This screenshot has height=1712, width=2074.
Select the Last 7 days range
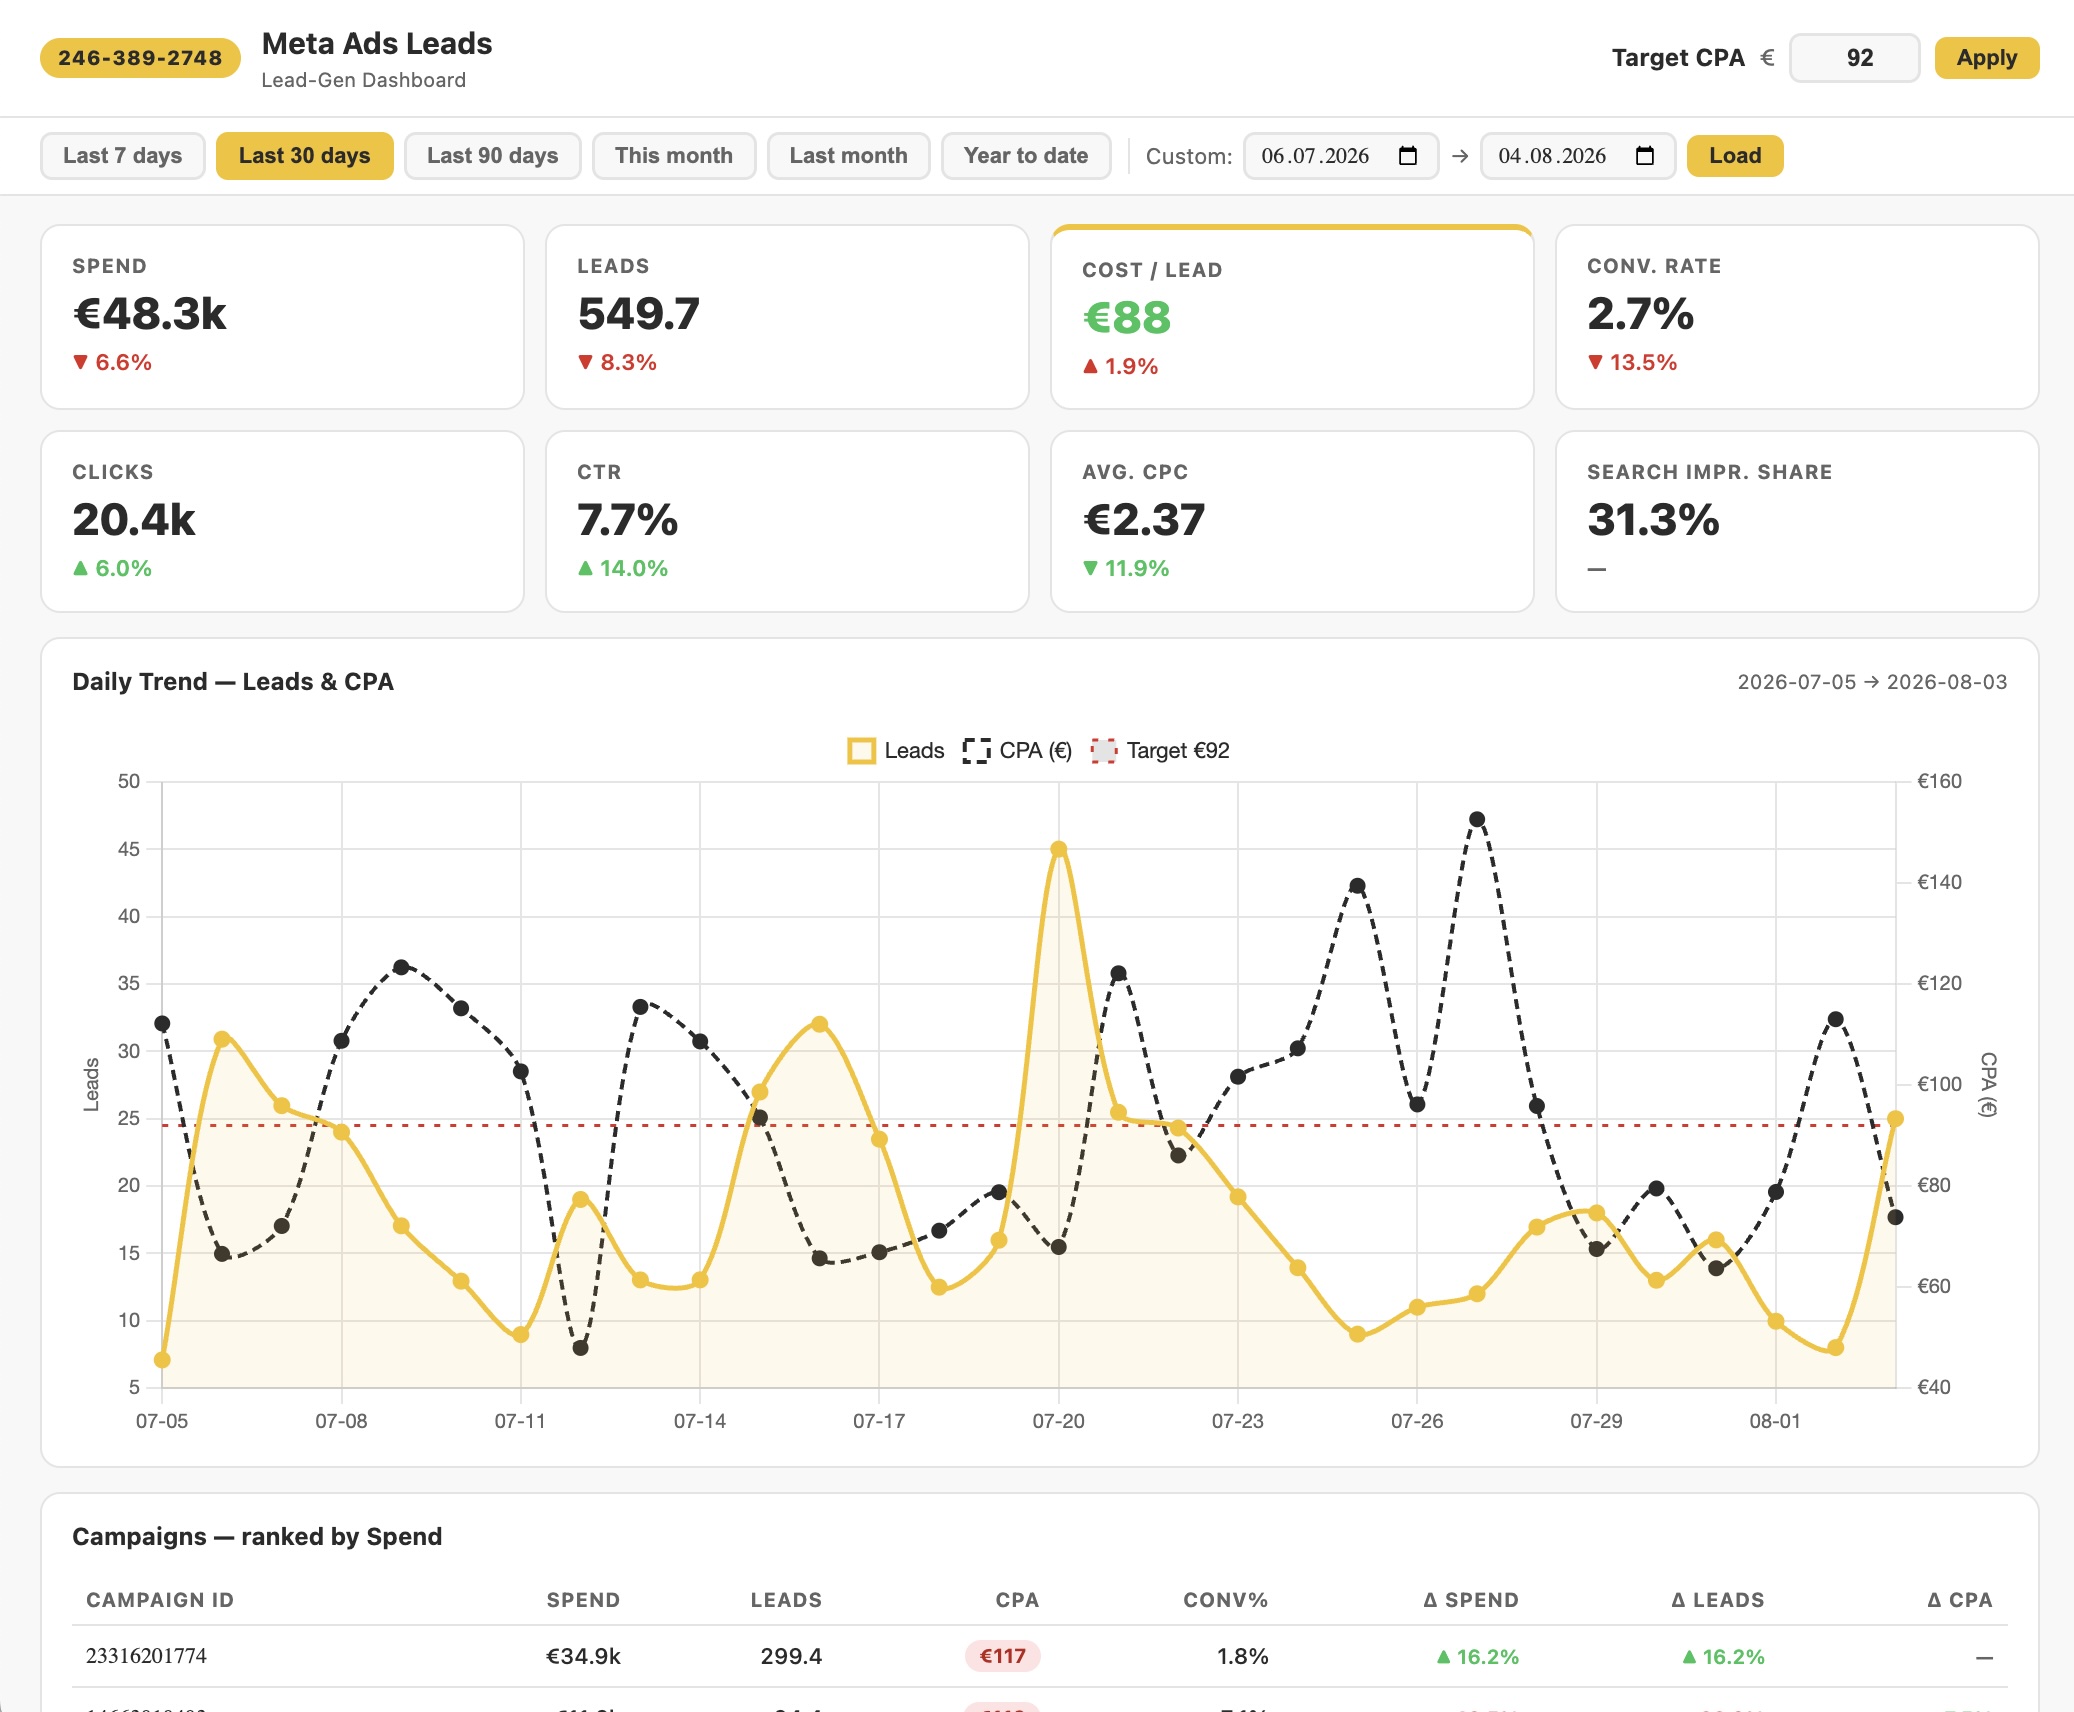click(x=123, y=156)
